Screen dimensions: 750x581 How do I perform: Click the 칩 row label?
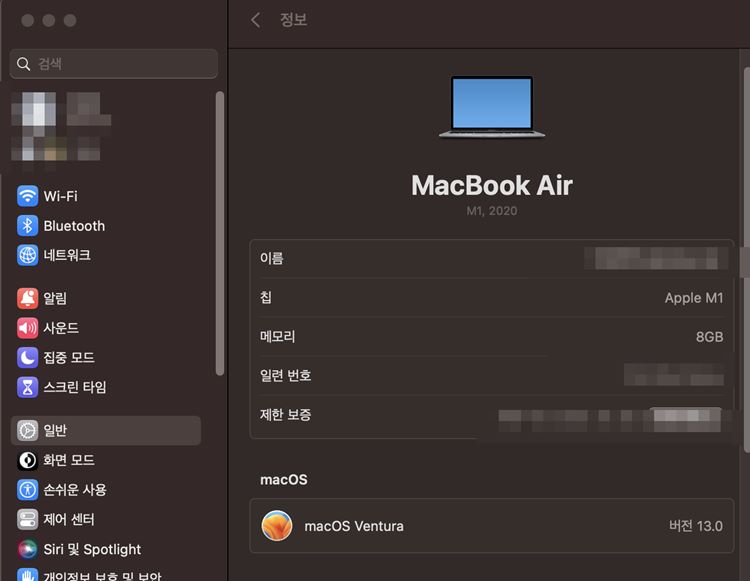[x=265, y=297]
